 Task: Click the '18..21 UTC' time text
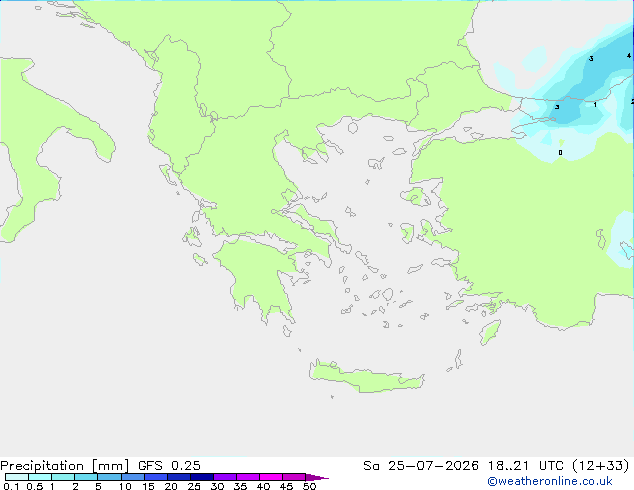[526, 466]
